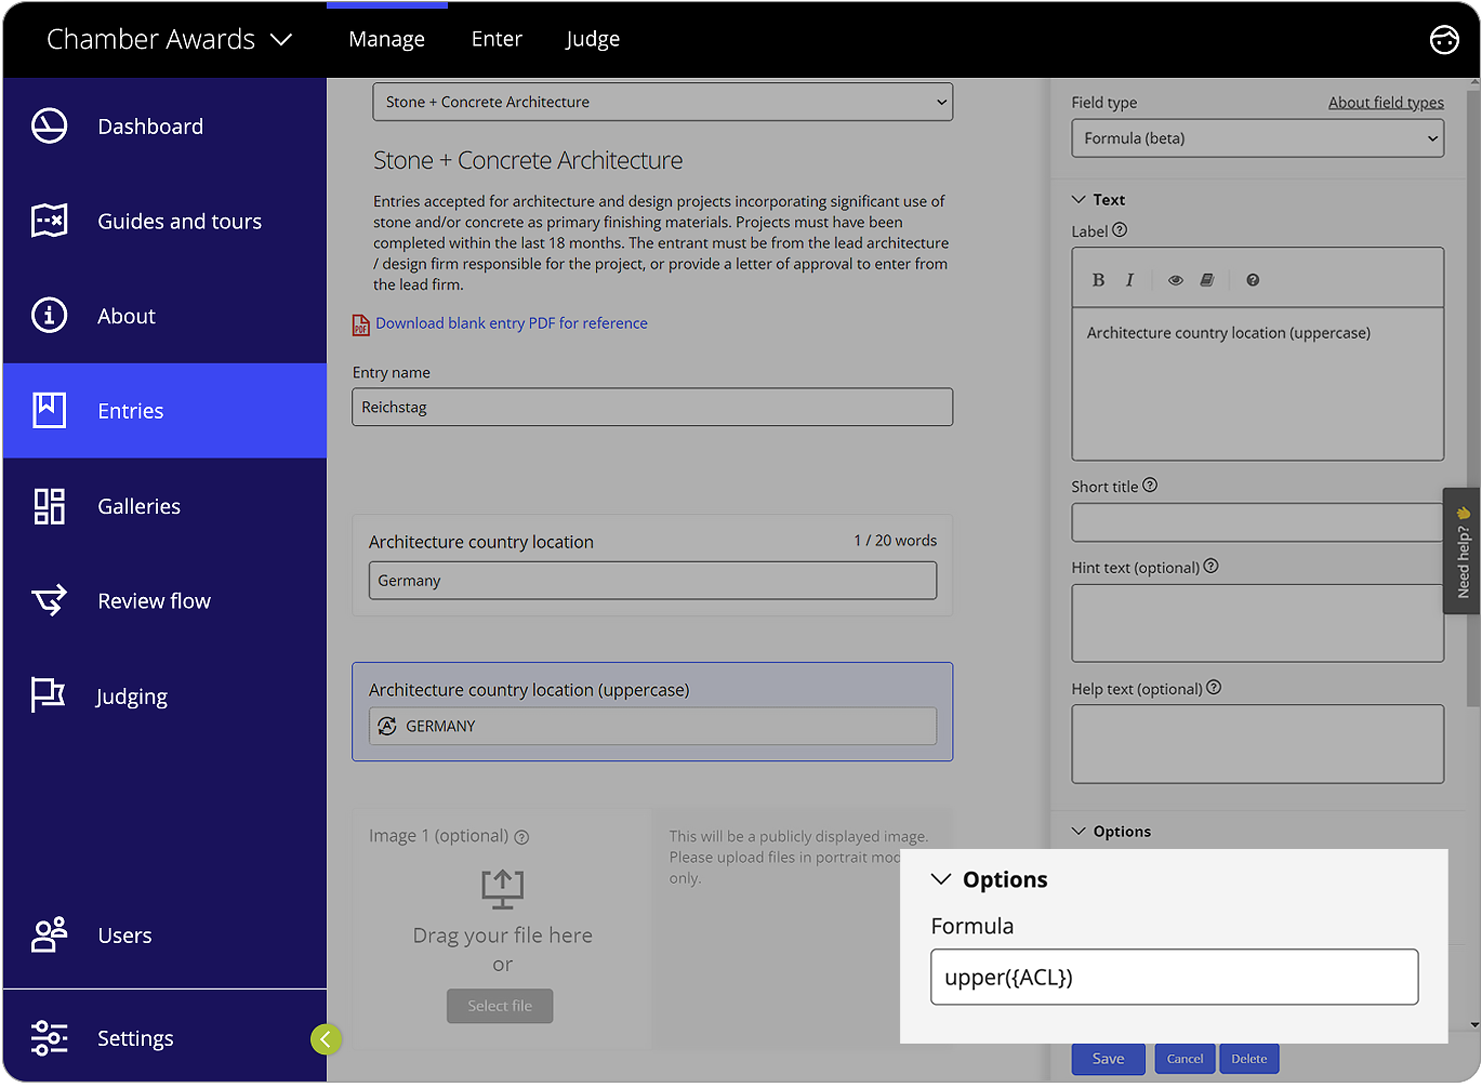Click inside the Entry name field
This screenshot has height=1088, width=1482.
(652, 407)
